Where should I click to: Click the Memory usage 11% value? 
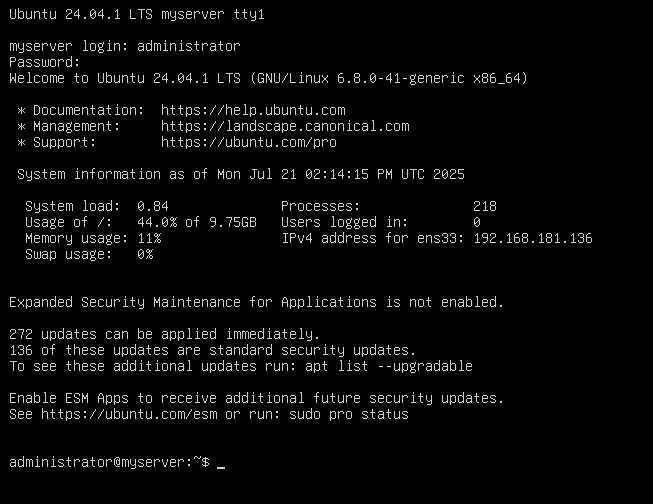pyautogui.click(x=149, y=238)
